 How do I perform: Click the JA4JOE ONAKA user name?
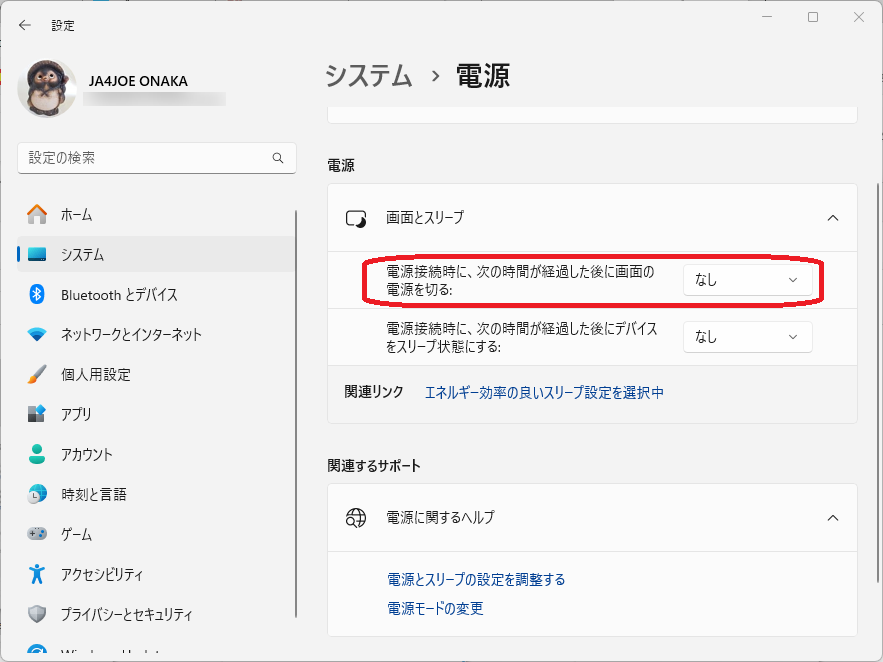click(x=138, y=81)
